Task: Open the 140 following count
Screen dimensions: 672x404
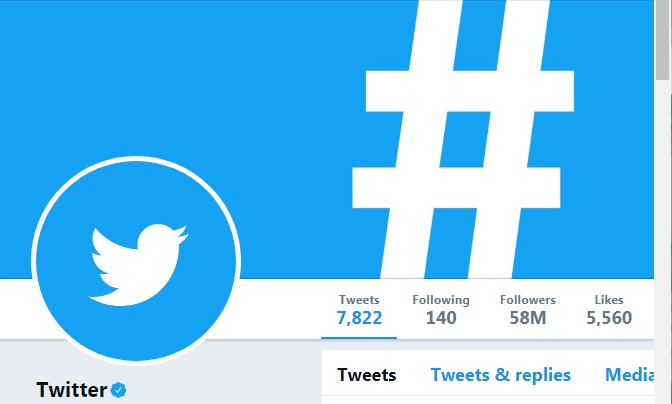Action: [x=441, y=318]
